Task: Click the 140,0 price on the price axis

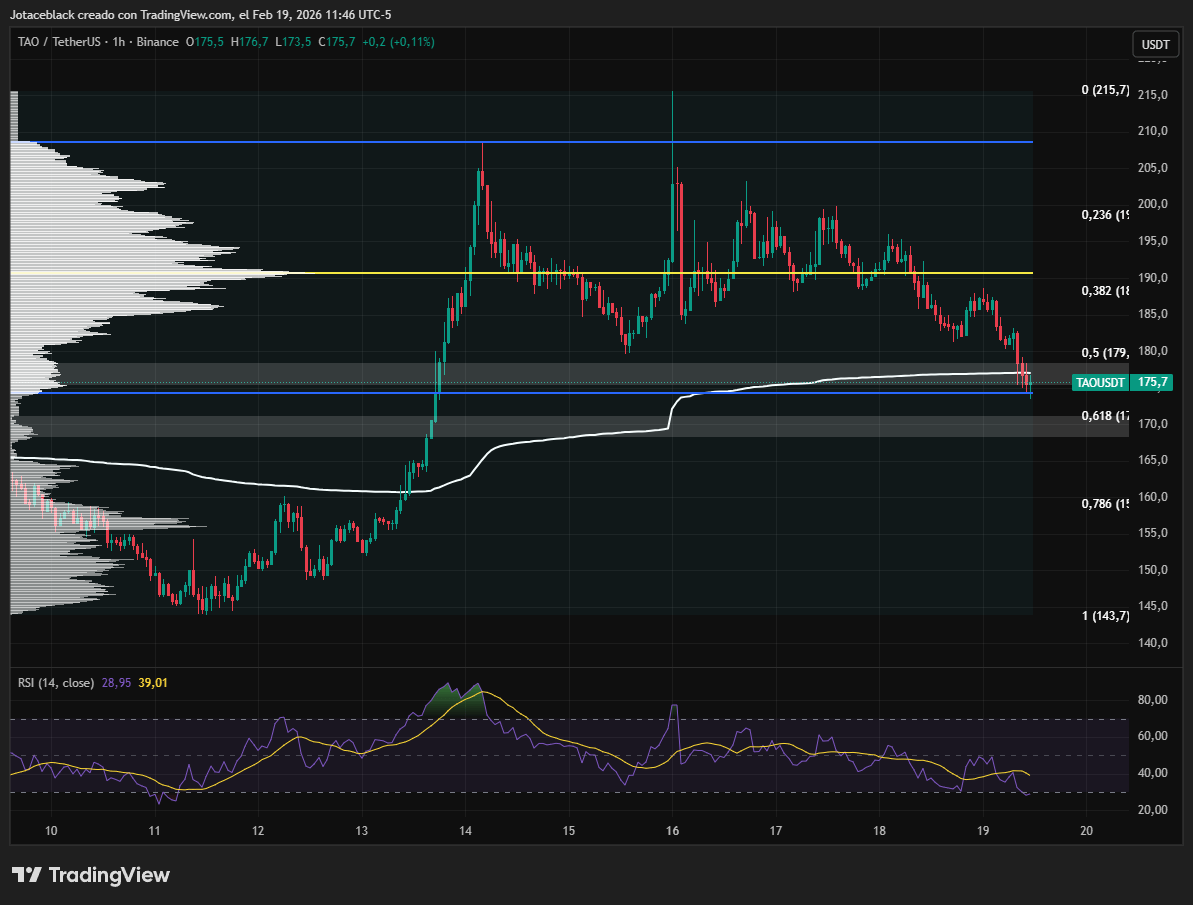Action: point(1154,642)
